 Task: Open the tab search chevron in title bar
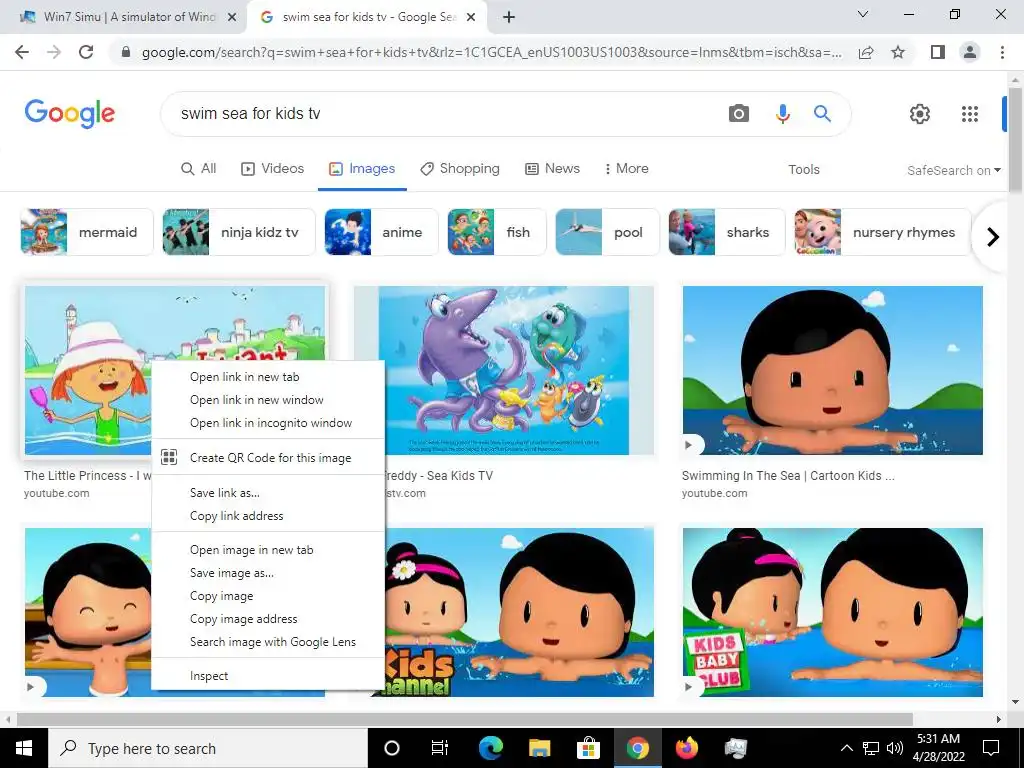tap(863, 14)
